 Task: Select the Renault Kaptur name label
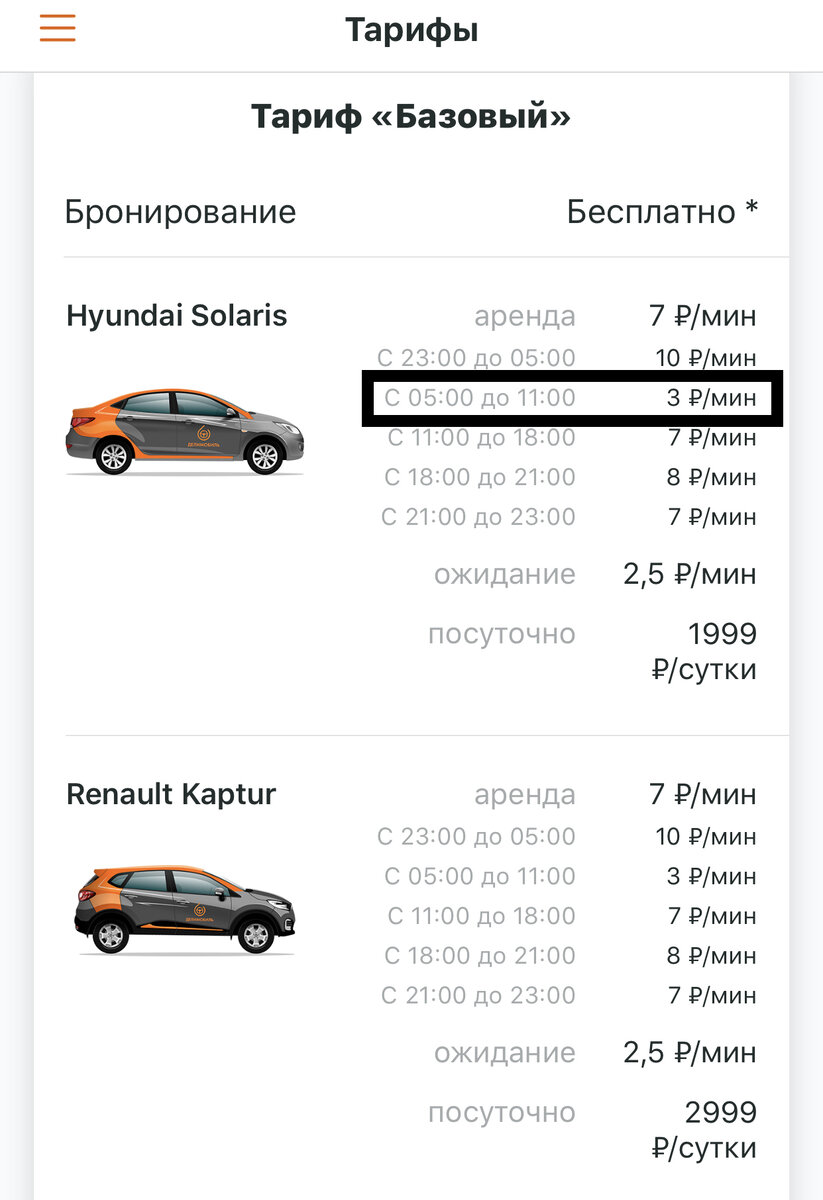click(x=170, y=794)
